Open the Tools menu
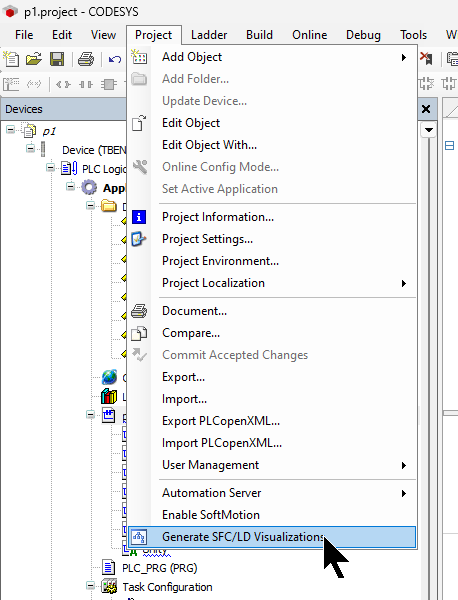The height and width of the screenshot is (600, 458). point(413,35)
